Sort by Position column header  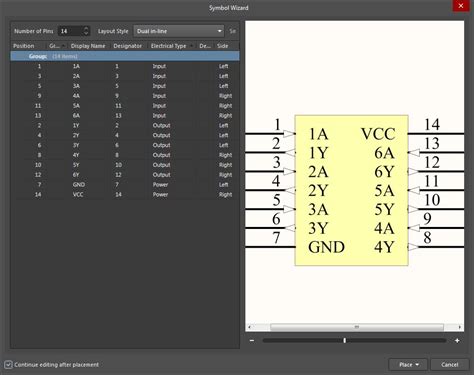pyautogui.click(x=24, y=46)
